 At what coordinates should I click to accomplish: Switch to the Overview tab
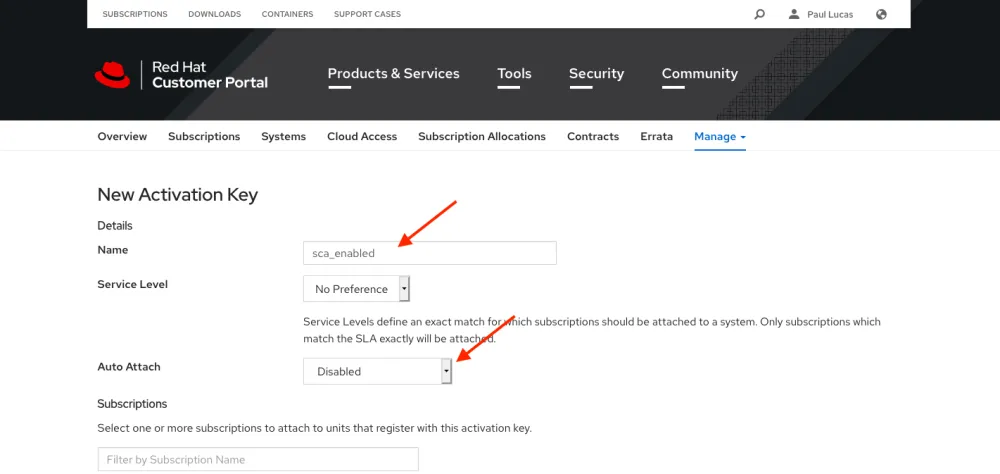tap(122, 136)
